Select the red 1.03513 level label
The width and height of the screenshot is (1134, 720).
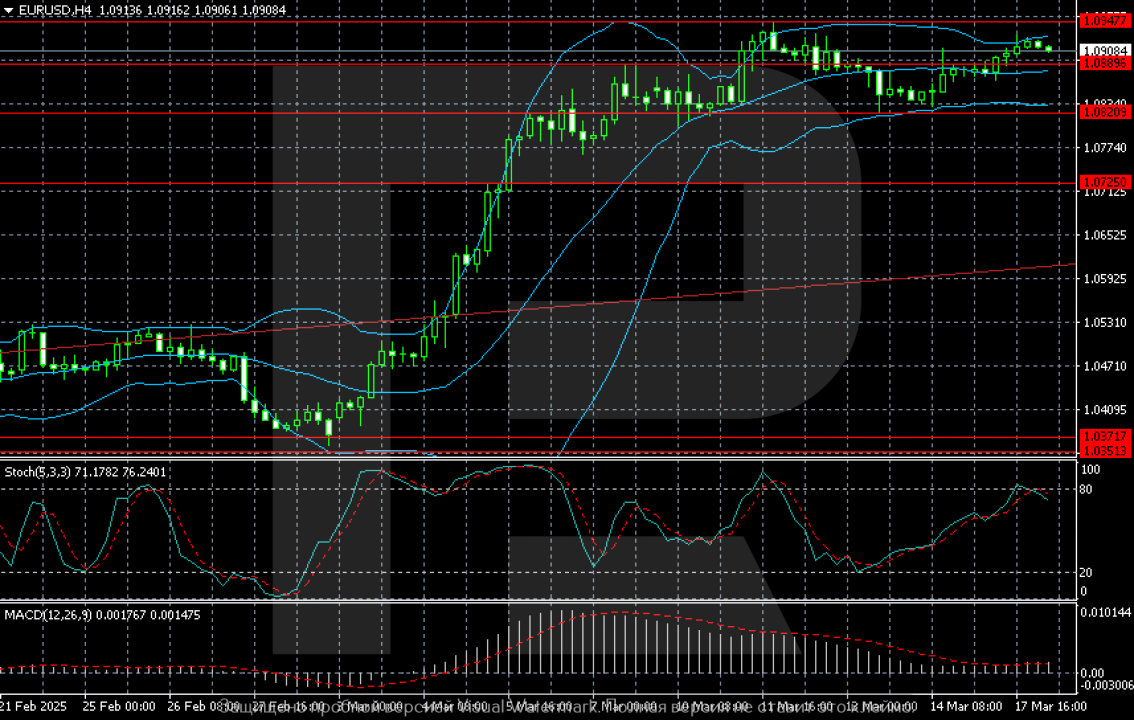point(1104,451)
